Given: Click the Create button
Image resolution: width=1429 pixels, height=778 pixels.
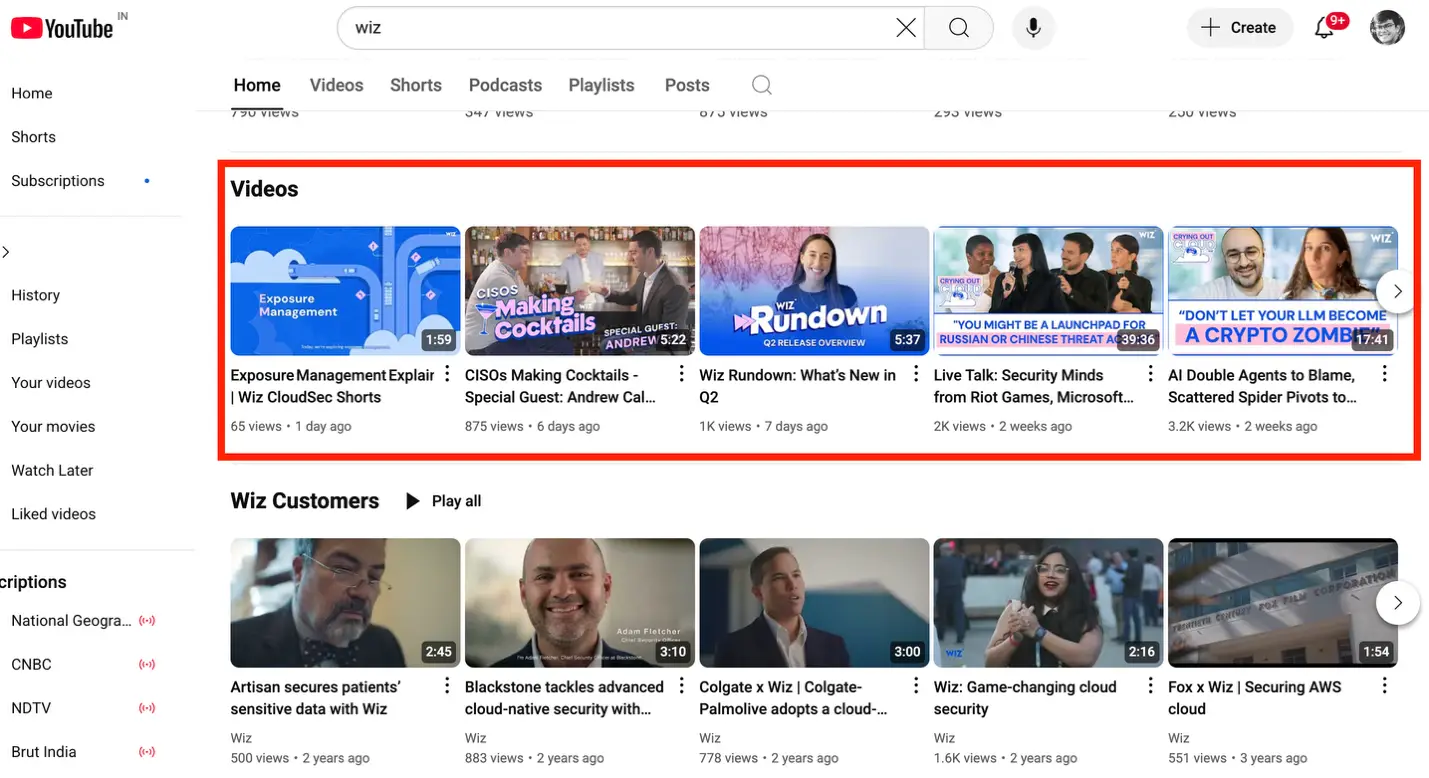Looking at the screenshot, I should (x=1240, y=28).
